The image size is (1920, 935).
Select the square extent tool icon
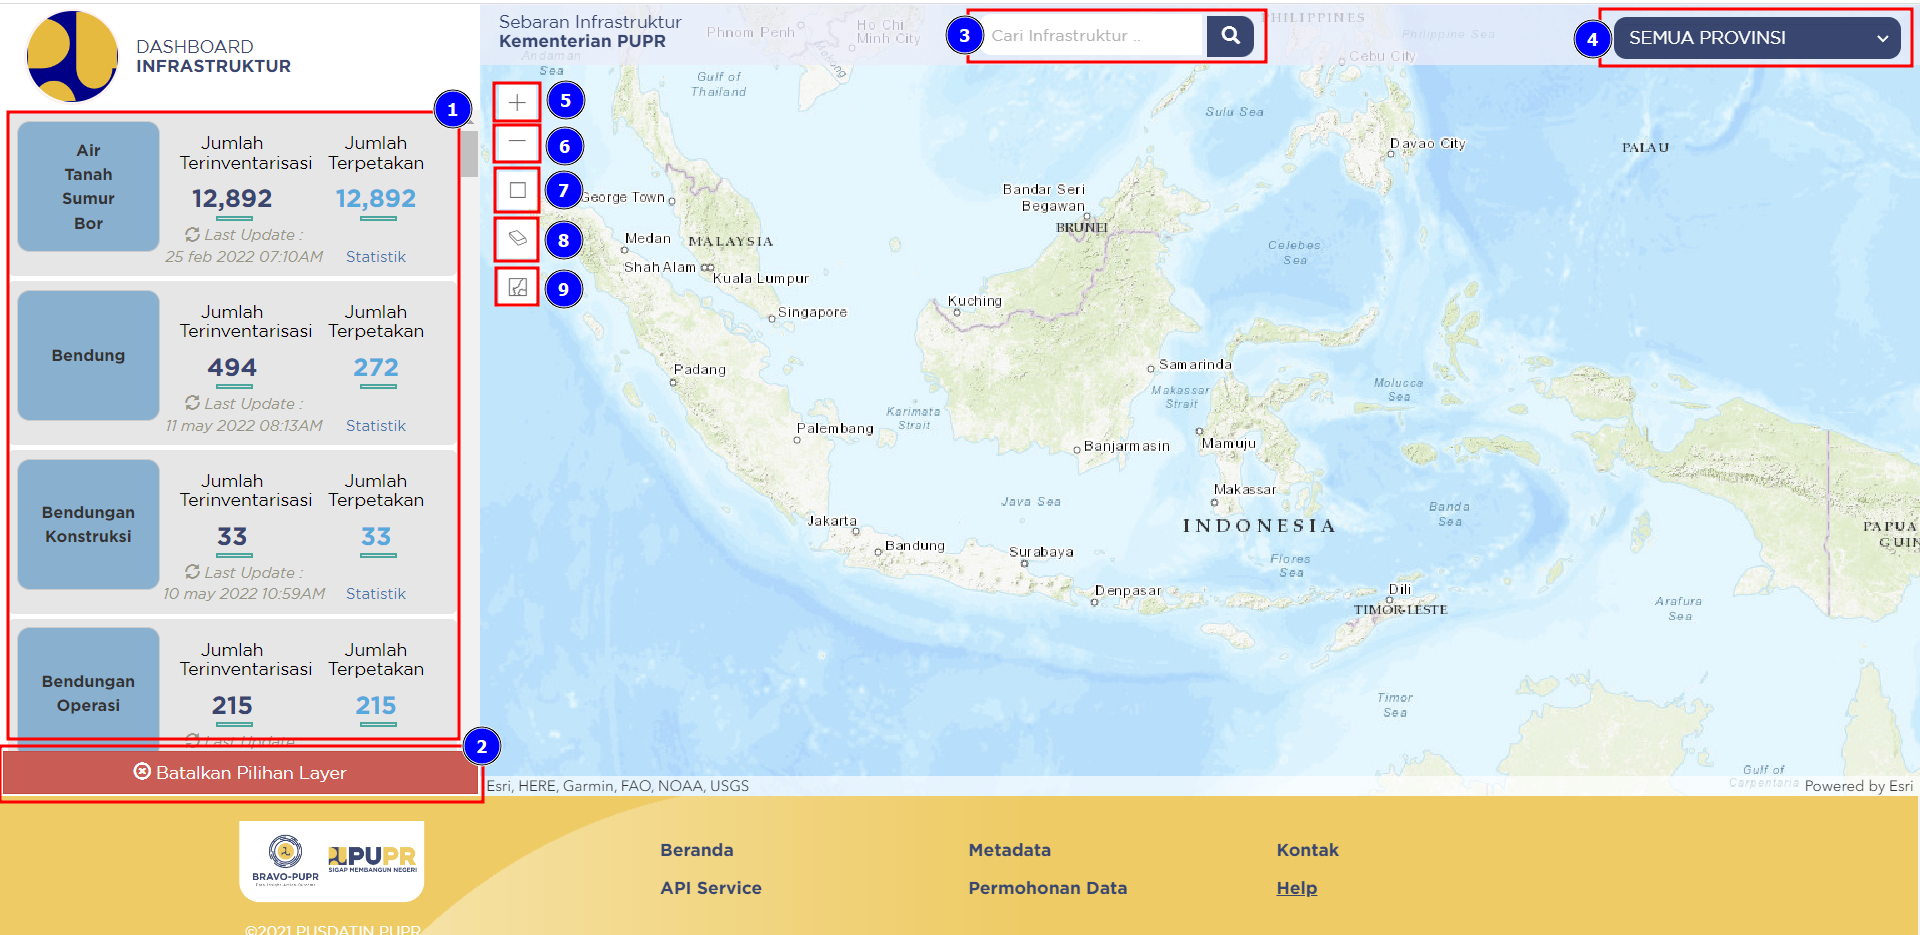click(x=517, y=190)
